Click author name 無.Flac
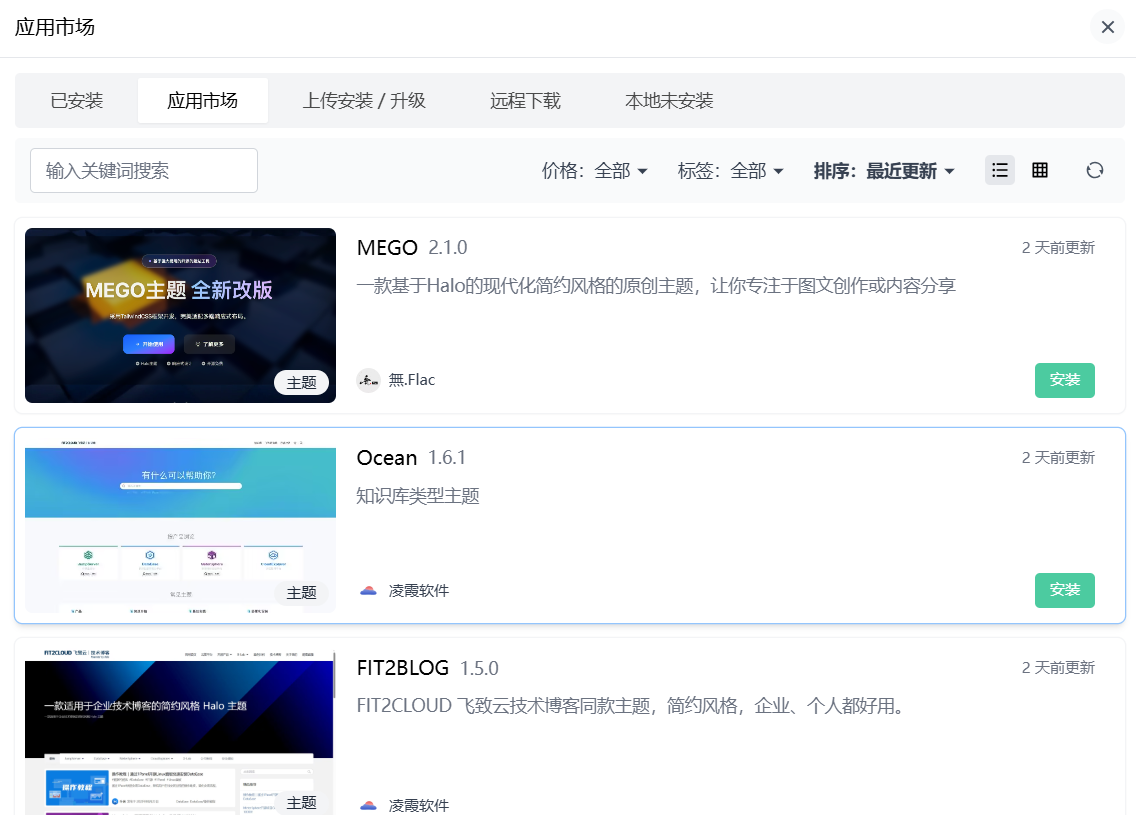The width and height of the screenshot is (1136, 815). pos(412,380)
